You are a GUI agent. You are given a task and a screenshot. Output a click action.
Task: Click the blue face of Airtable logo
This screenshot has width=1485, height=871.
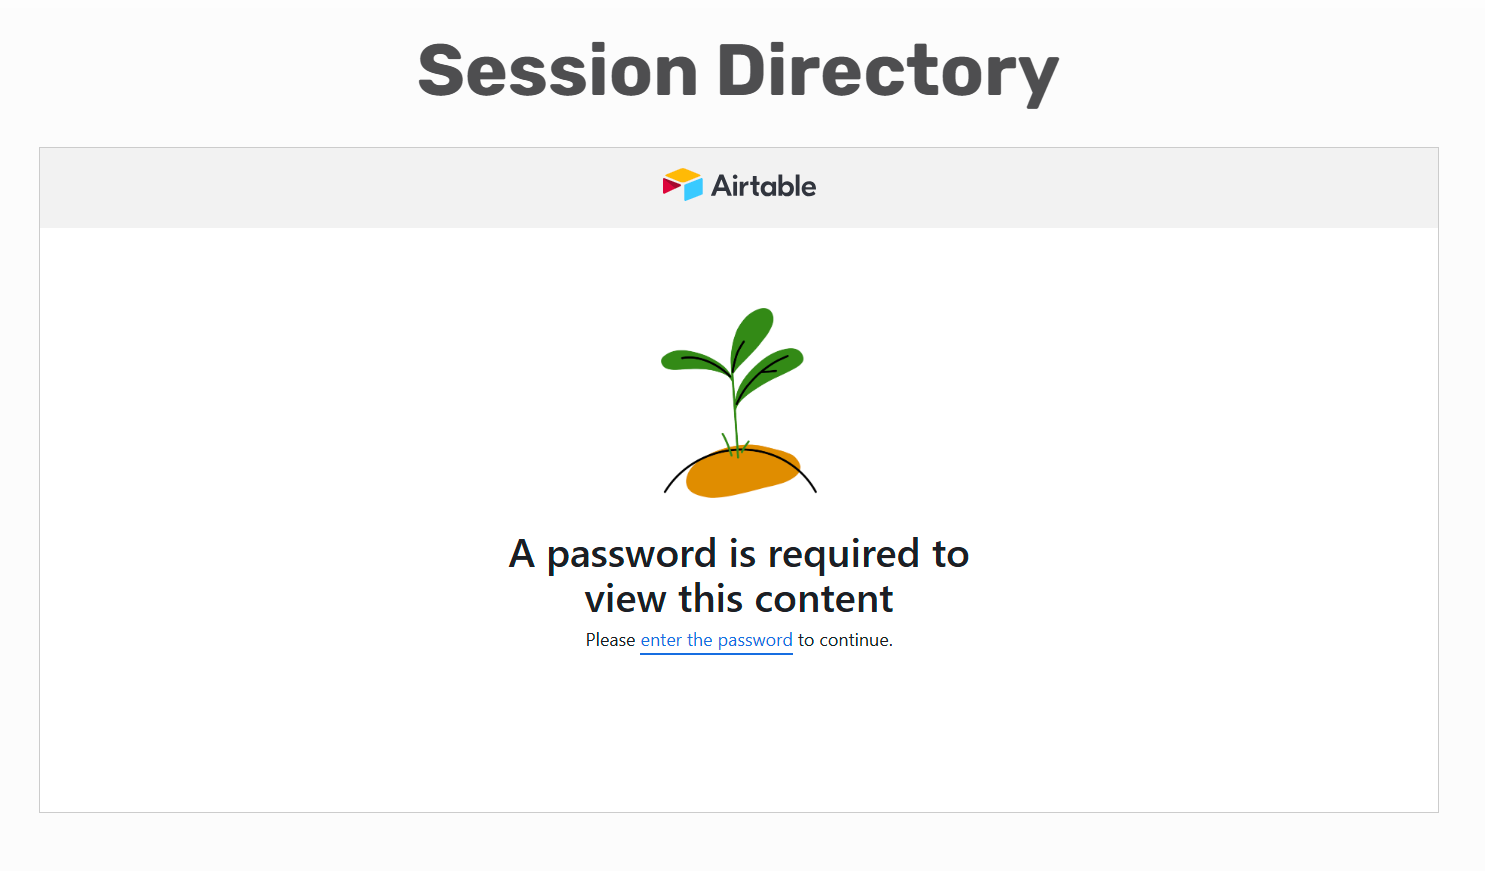[x=694, y=190]
